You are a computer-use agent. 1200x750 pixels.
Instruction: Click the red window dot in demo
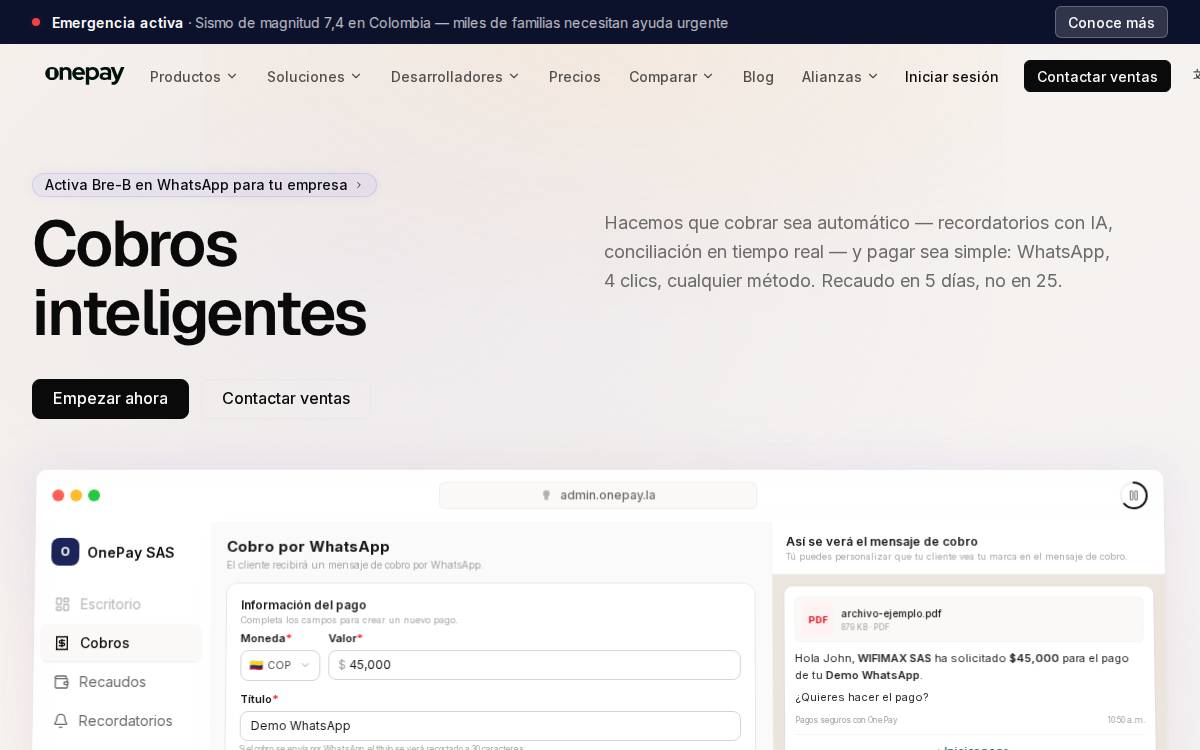58,495
